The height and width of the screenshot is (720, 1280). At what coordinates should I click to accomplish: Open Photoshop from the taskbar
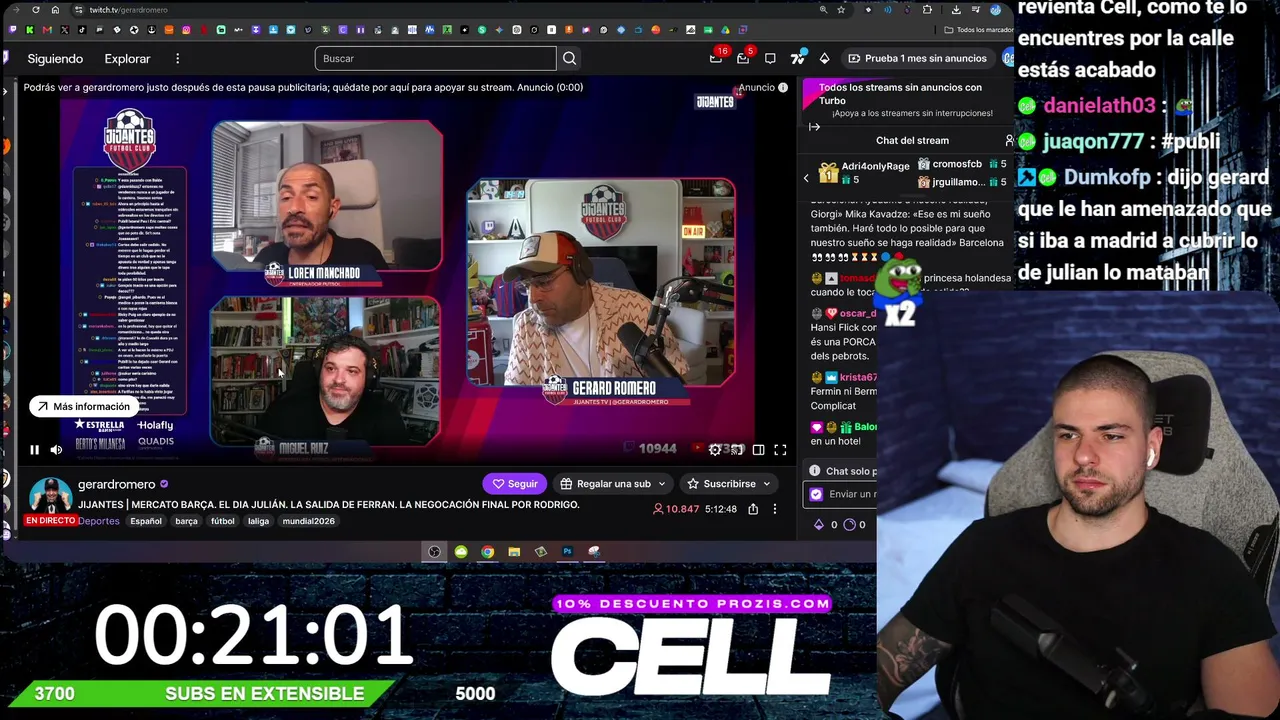(x=567, y=552)
